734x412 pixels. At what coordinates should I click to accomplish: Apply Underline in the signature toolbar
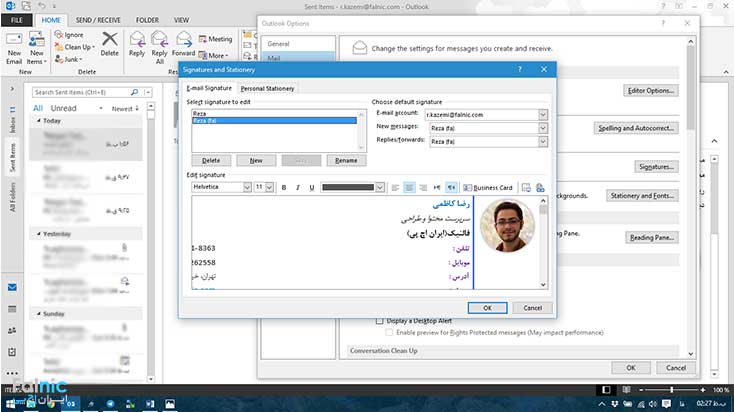coord(312,187)
